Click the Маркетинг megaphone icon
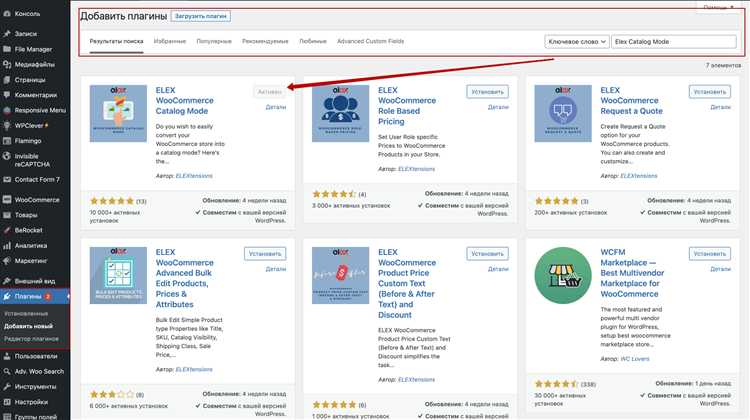The image size is (750, 420). (x=7, y=261)
